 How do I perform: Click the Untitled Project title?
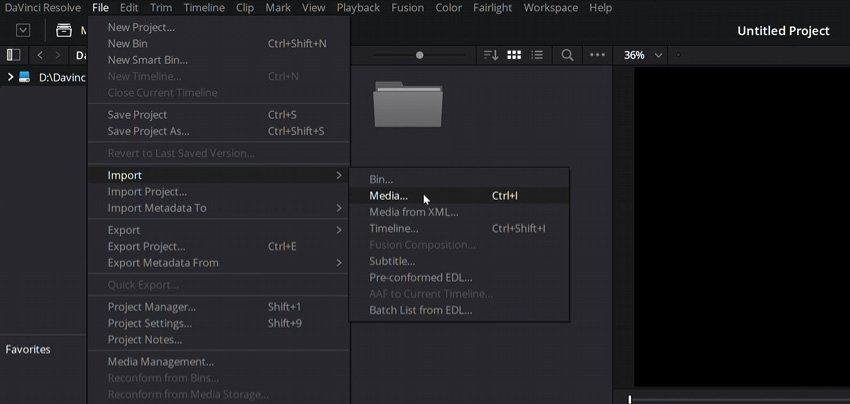pos(783,31)
